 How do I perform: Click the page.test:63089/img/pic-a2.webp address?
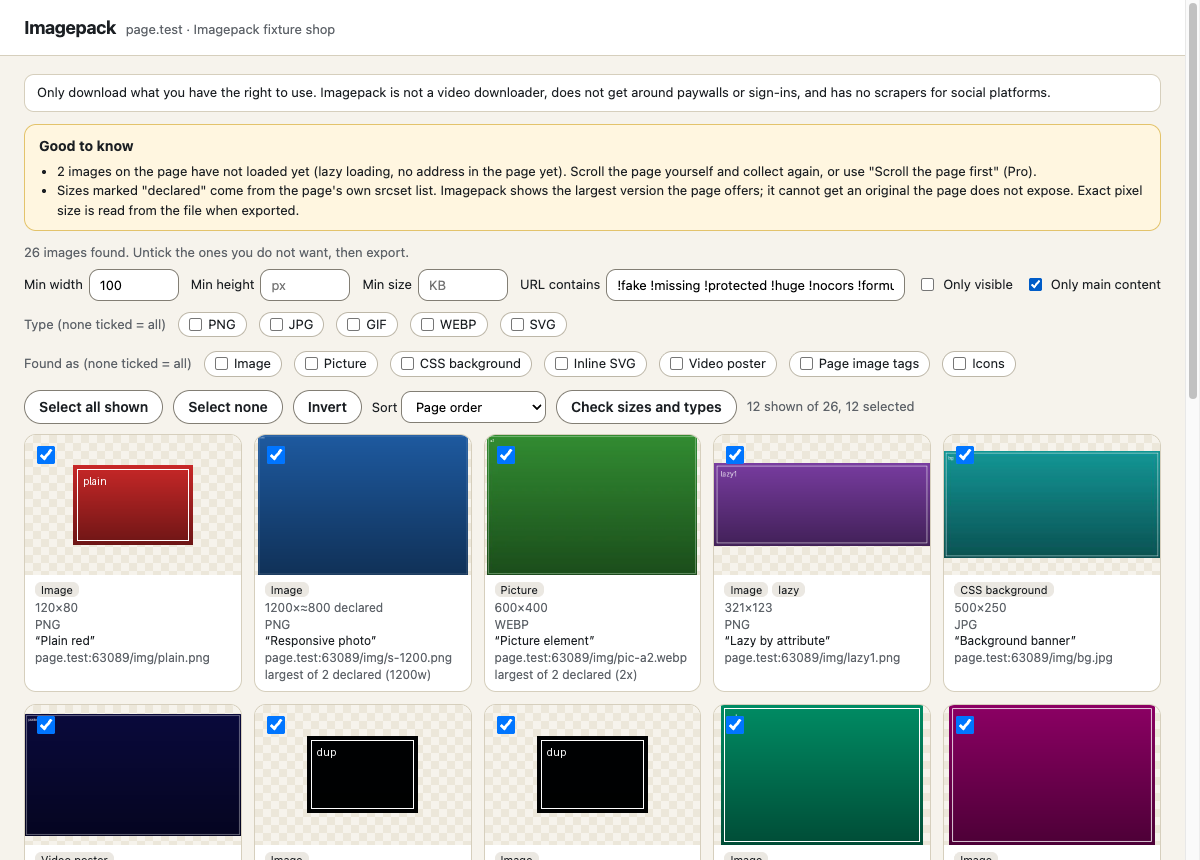591,658
